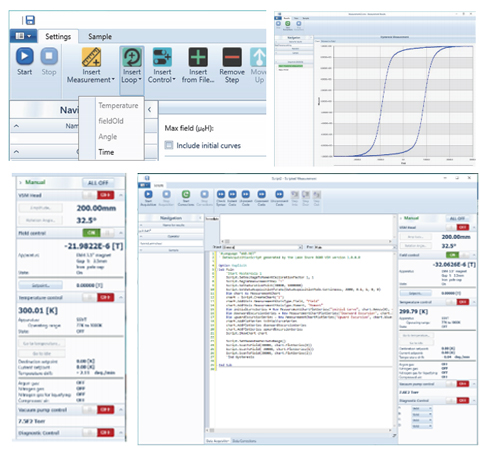Click the save floppy disk icon

pyautogui.click(x=30, y=20)
